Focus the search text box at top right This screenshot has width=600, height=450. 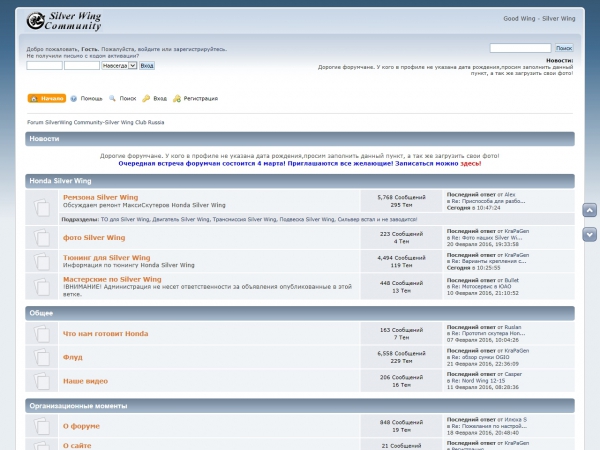[x=520, y=48]
